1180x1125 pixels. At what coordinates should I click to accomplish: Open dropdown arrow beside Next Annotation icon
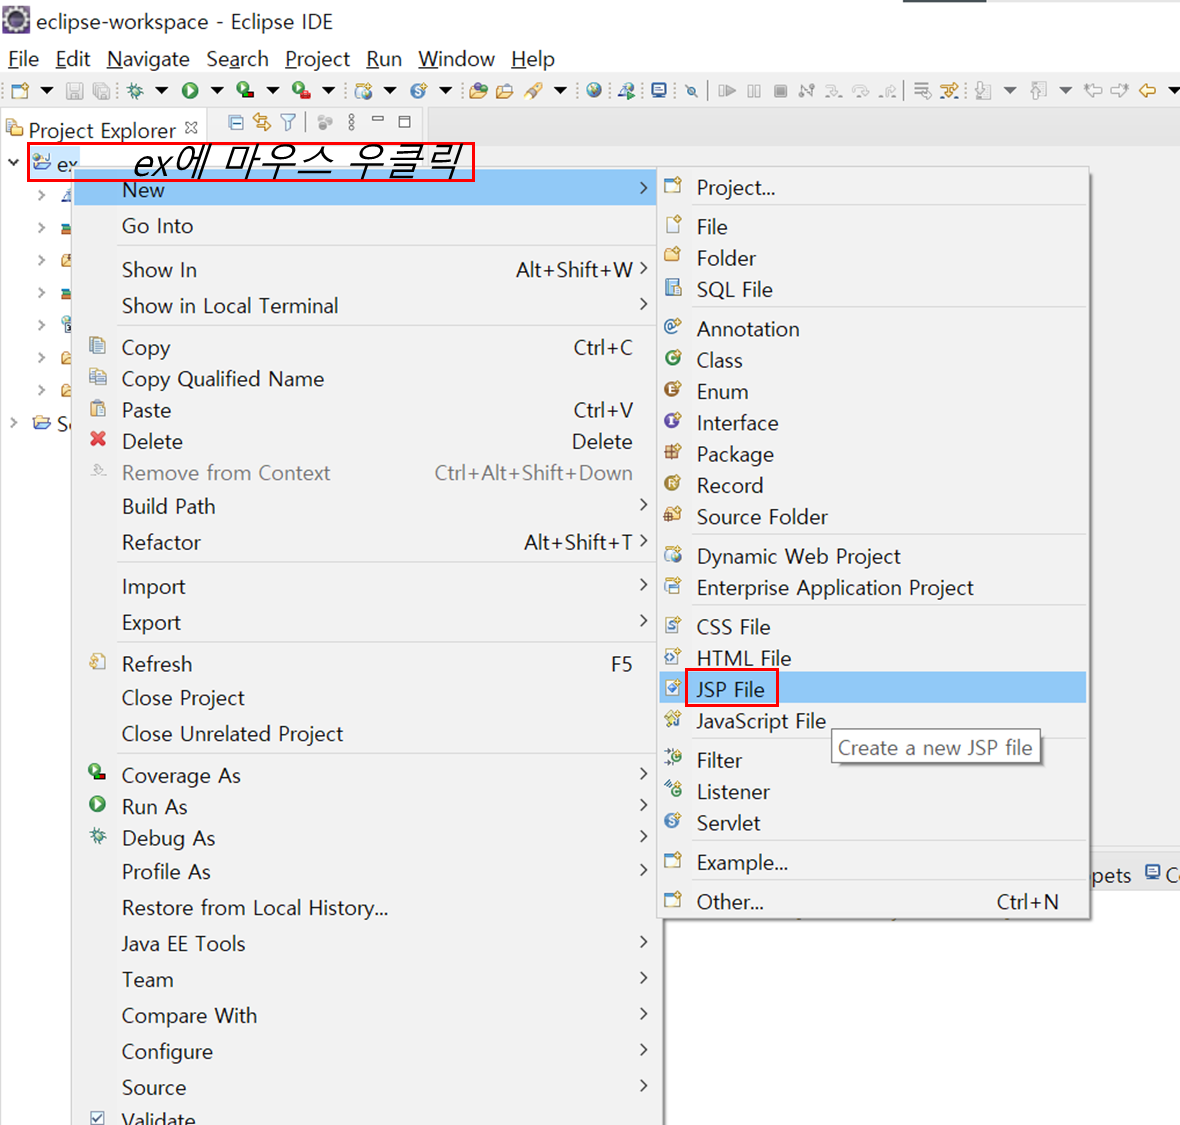pos(1010,91)
